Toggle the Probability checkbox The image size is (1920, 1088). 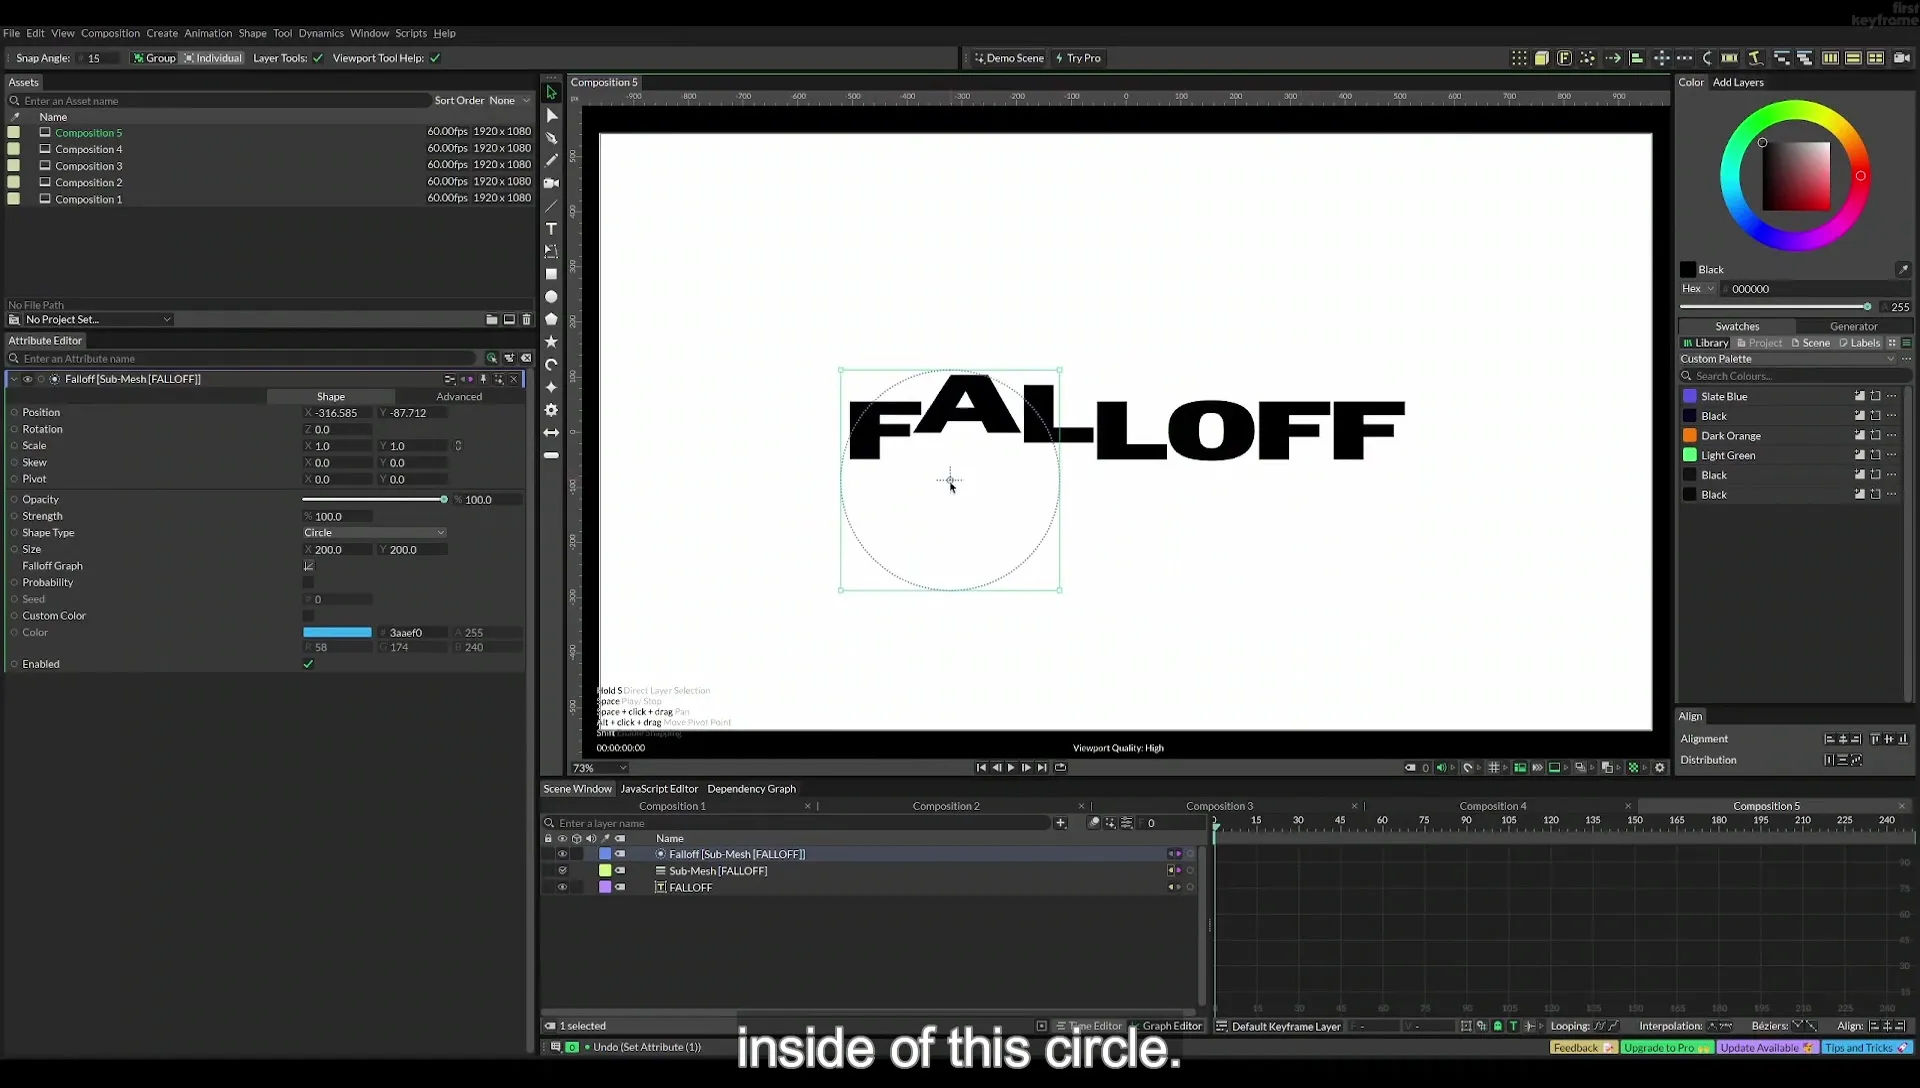pos(308,583)
